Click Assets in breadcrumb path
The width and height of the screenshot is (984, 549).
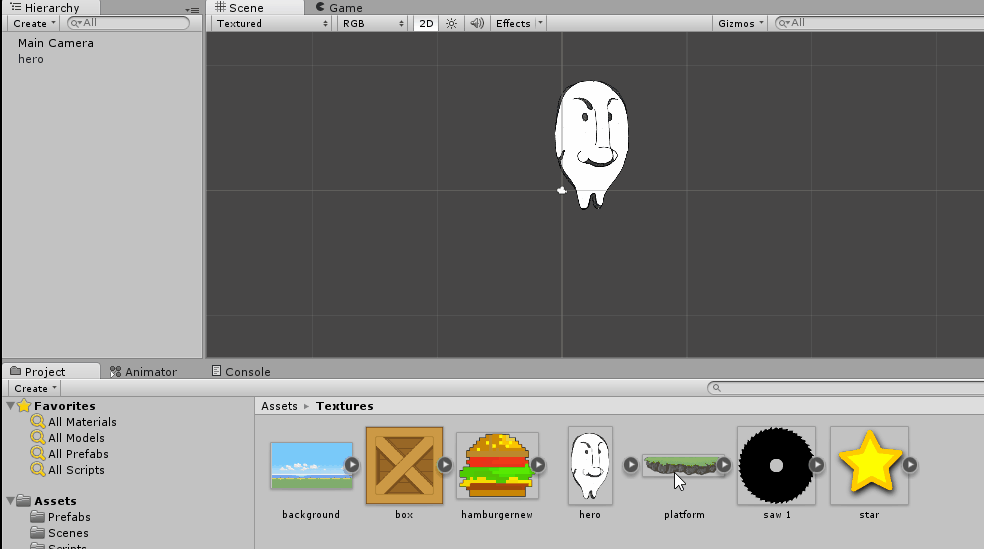tap(279, 406)
